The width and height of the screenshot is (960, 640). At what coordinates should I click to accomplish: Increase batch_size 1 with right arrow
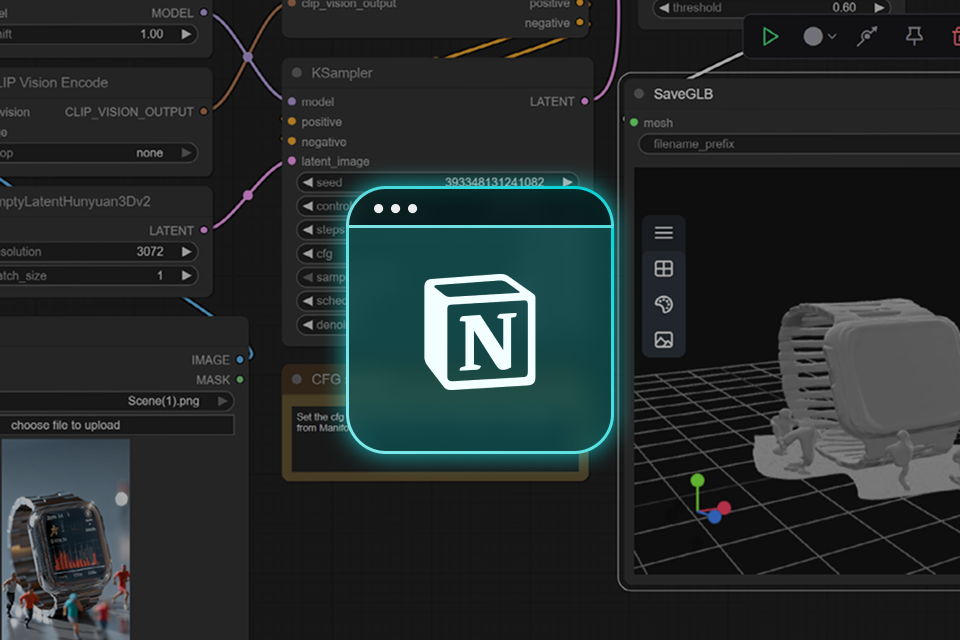pos(186,276)
